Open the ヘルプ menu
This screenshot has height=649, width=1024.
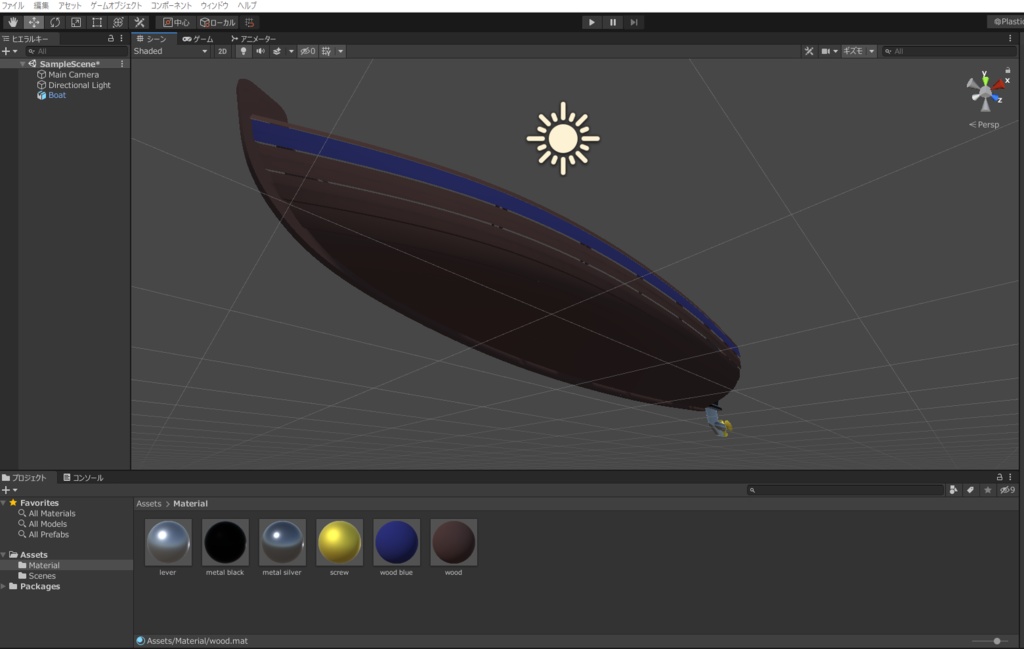click(x=247, y=5)
